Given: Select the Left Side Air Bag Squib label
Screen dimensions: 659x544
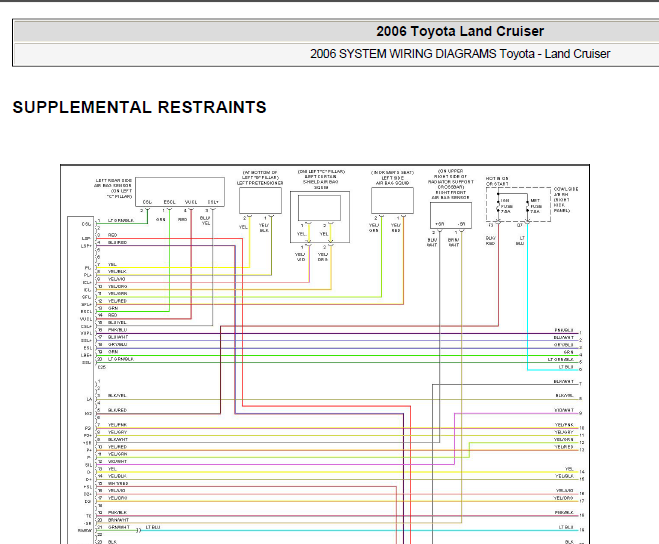Looking at the screenshot, I should click(392, 178).
